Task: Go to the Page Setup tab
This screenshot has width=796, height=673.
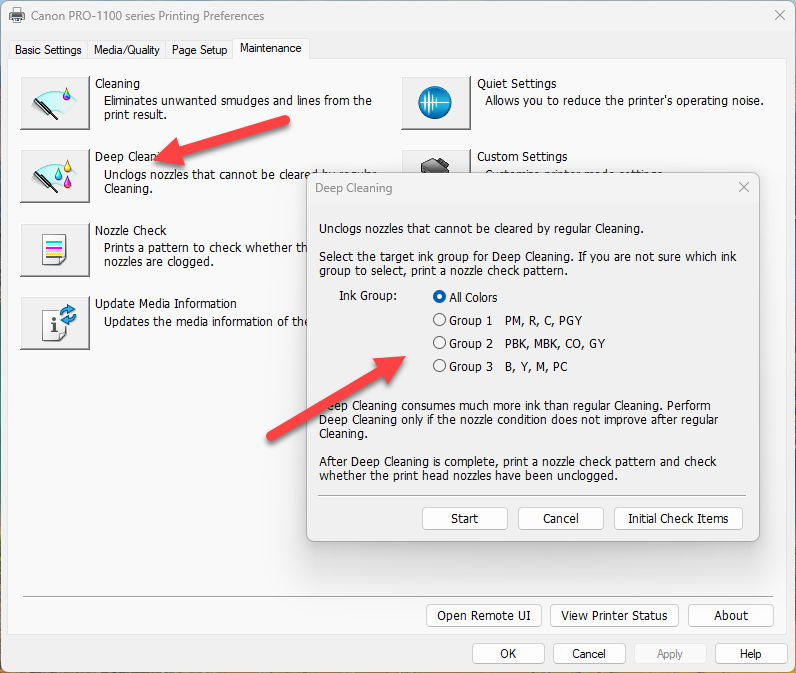Action: [x=200, y=49]
